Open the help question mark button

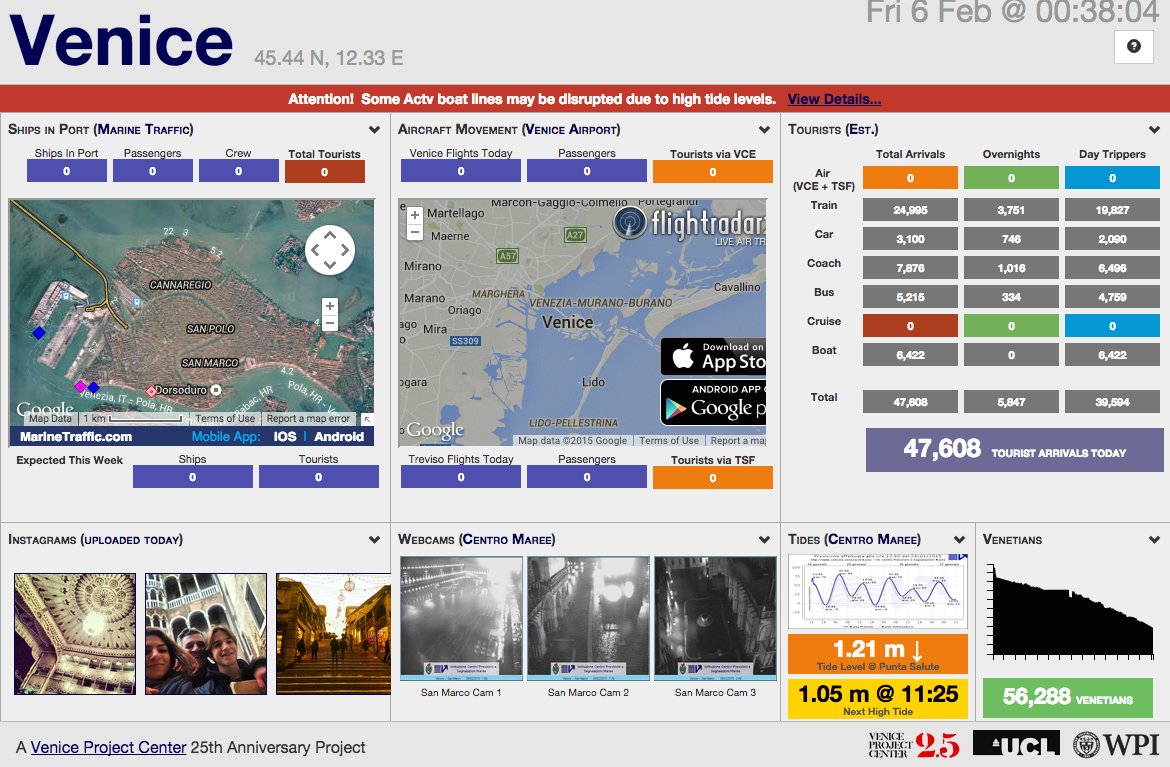pos(1133,46)
